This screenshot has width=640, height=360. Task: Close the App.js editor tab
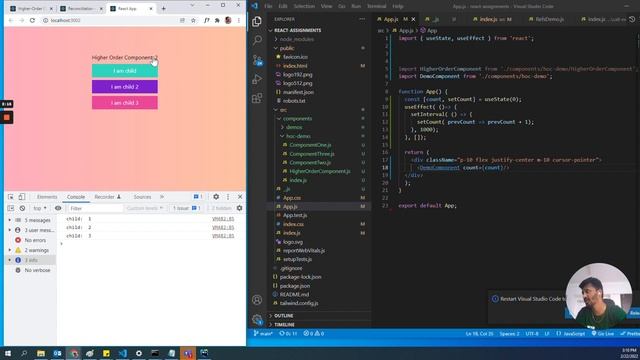[x=413, y=19]
